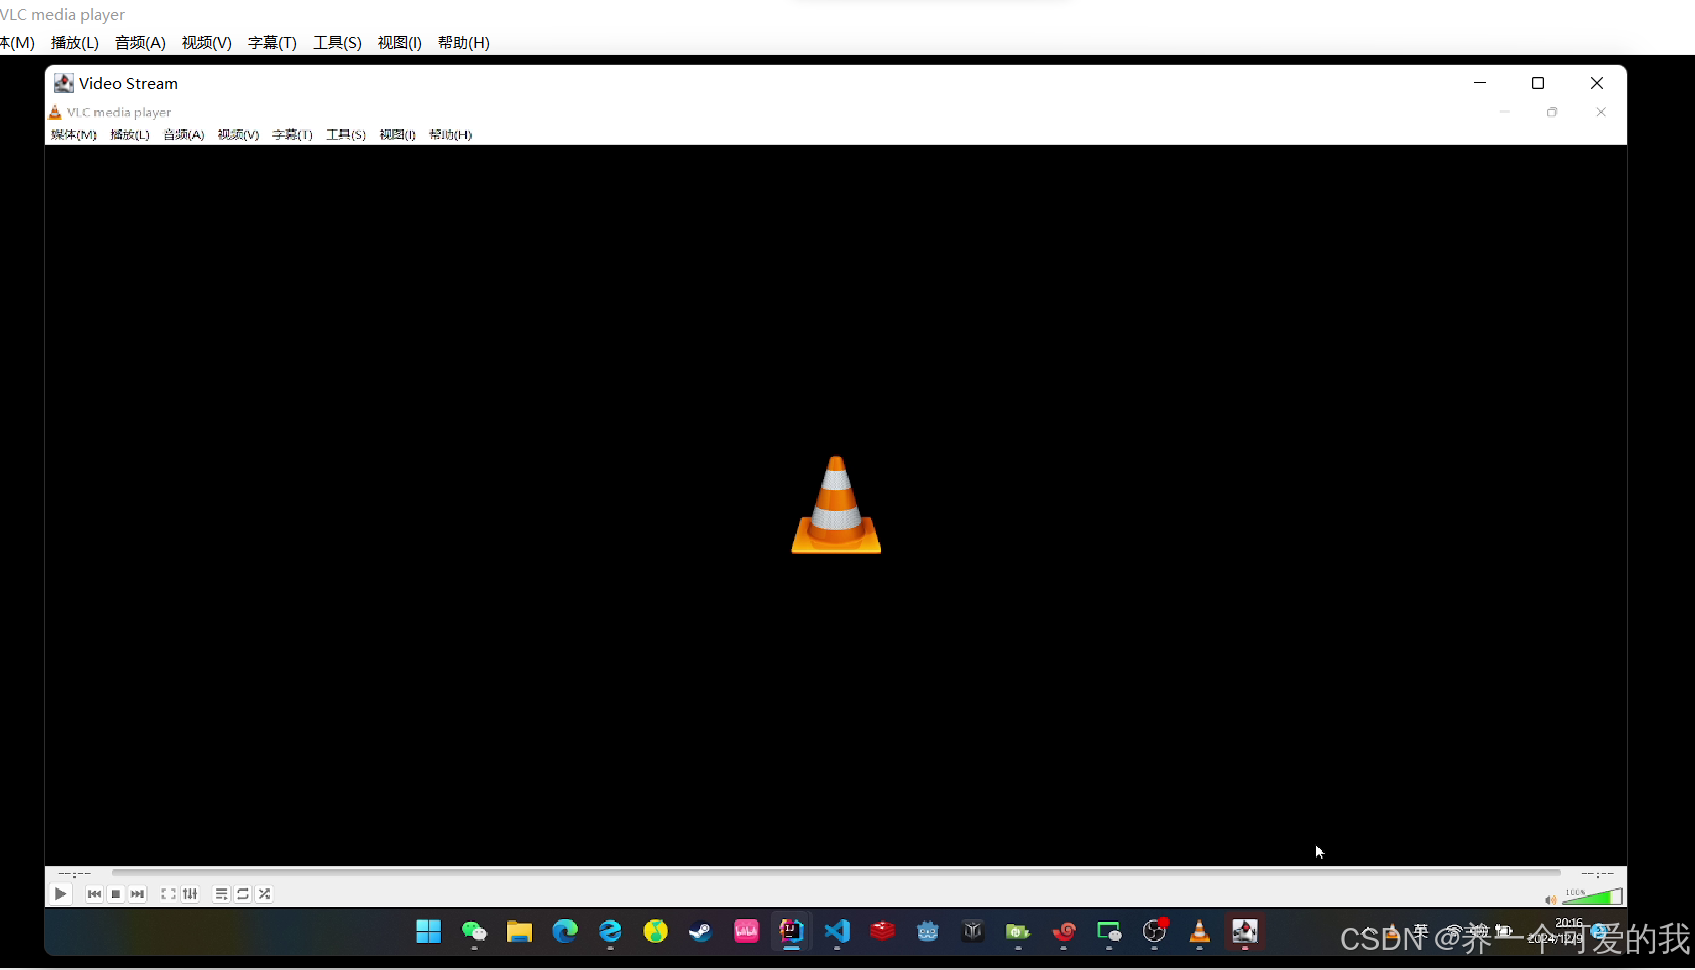Toggle fullscreen video mode icon
Viewport: 1695px width, 970px height.
[168, 894]
